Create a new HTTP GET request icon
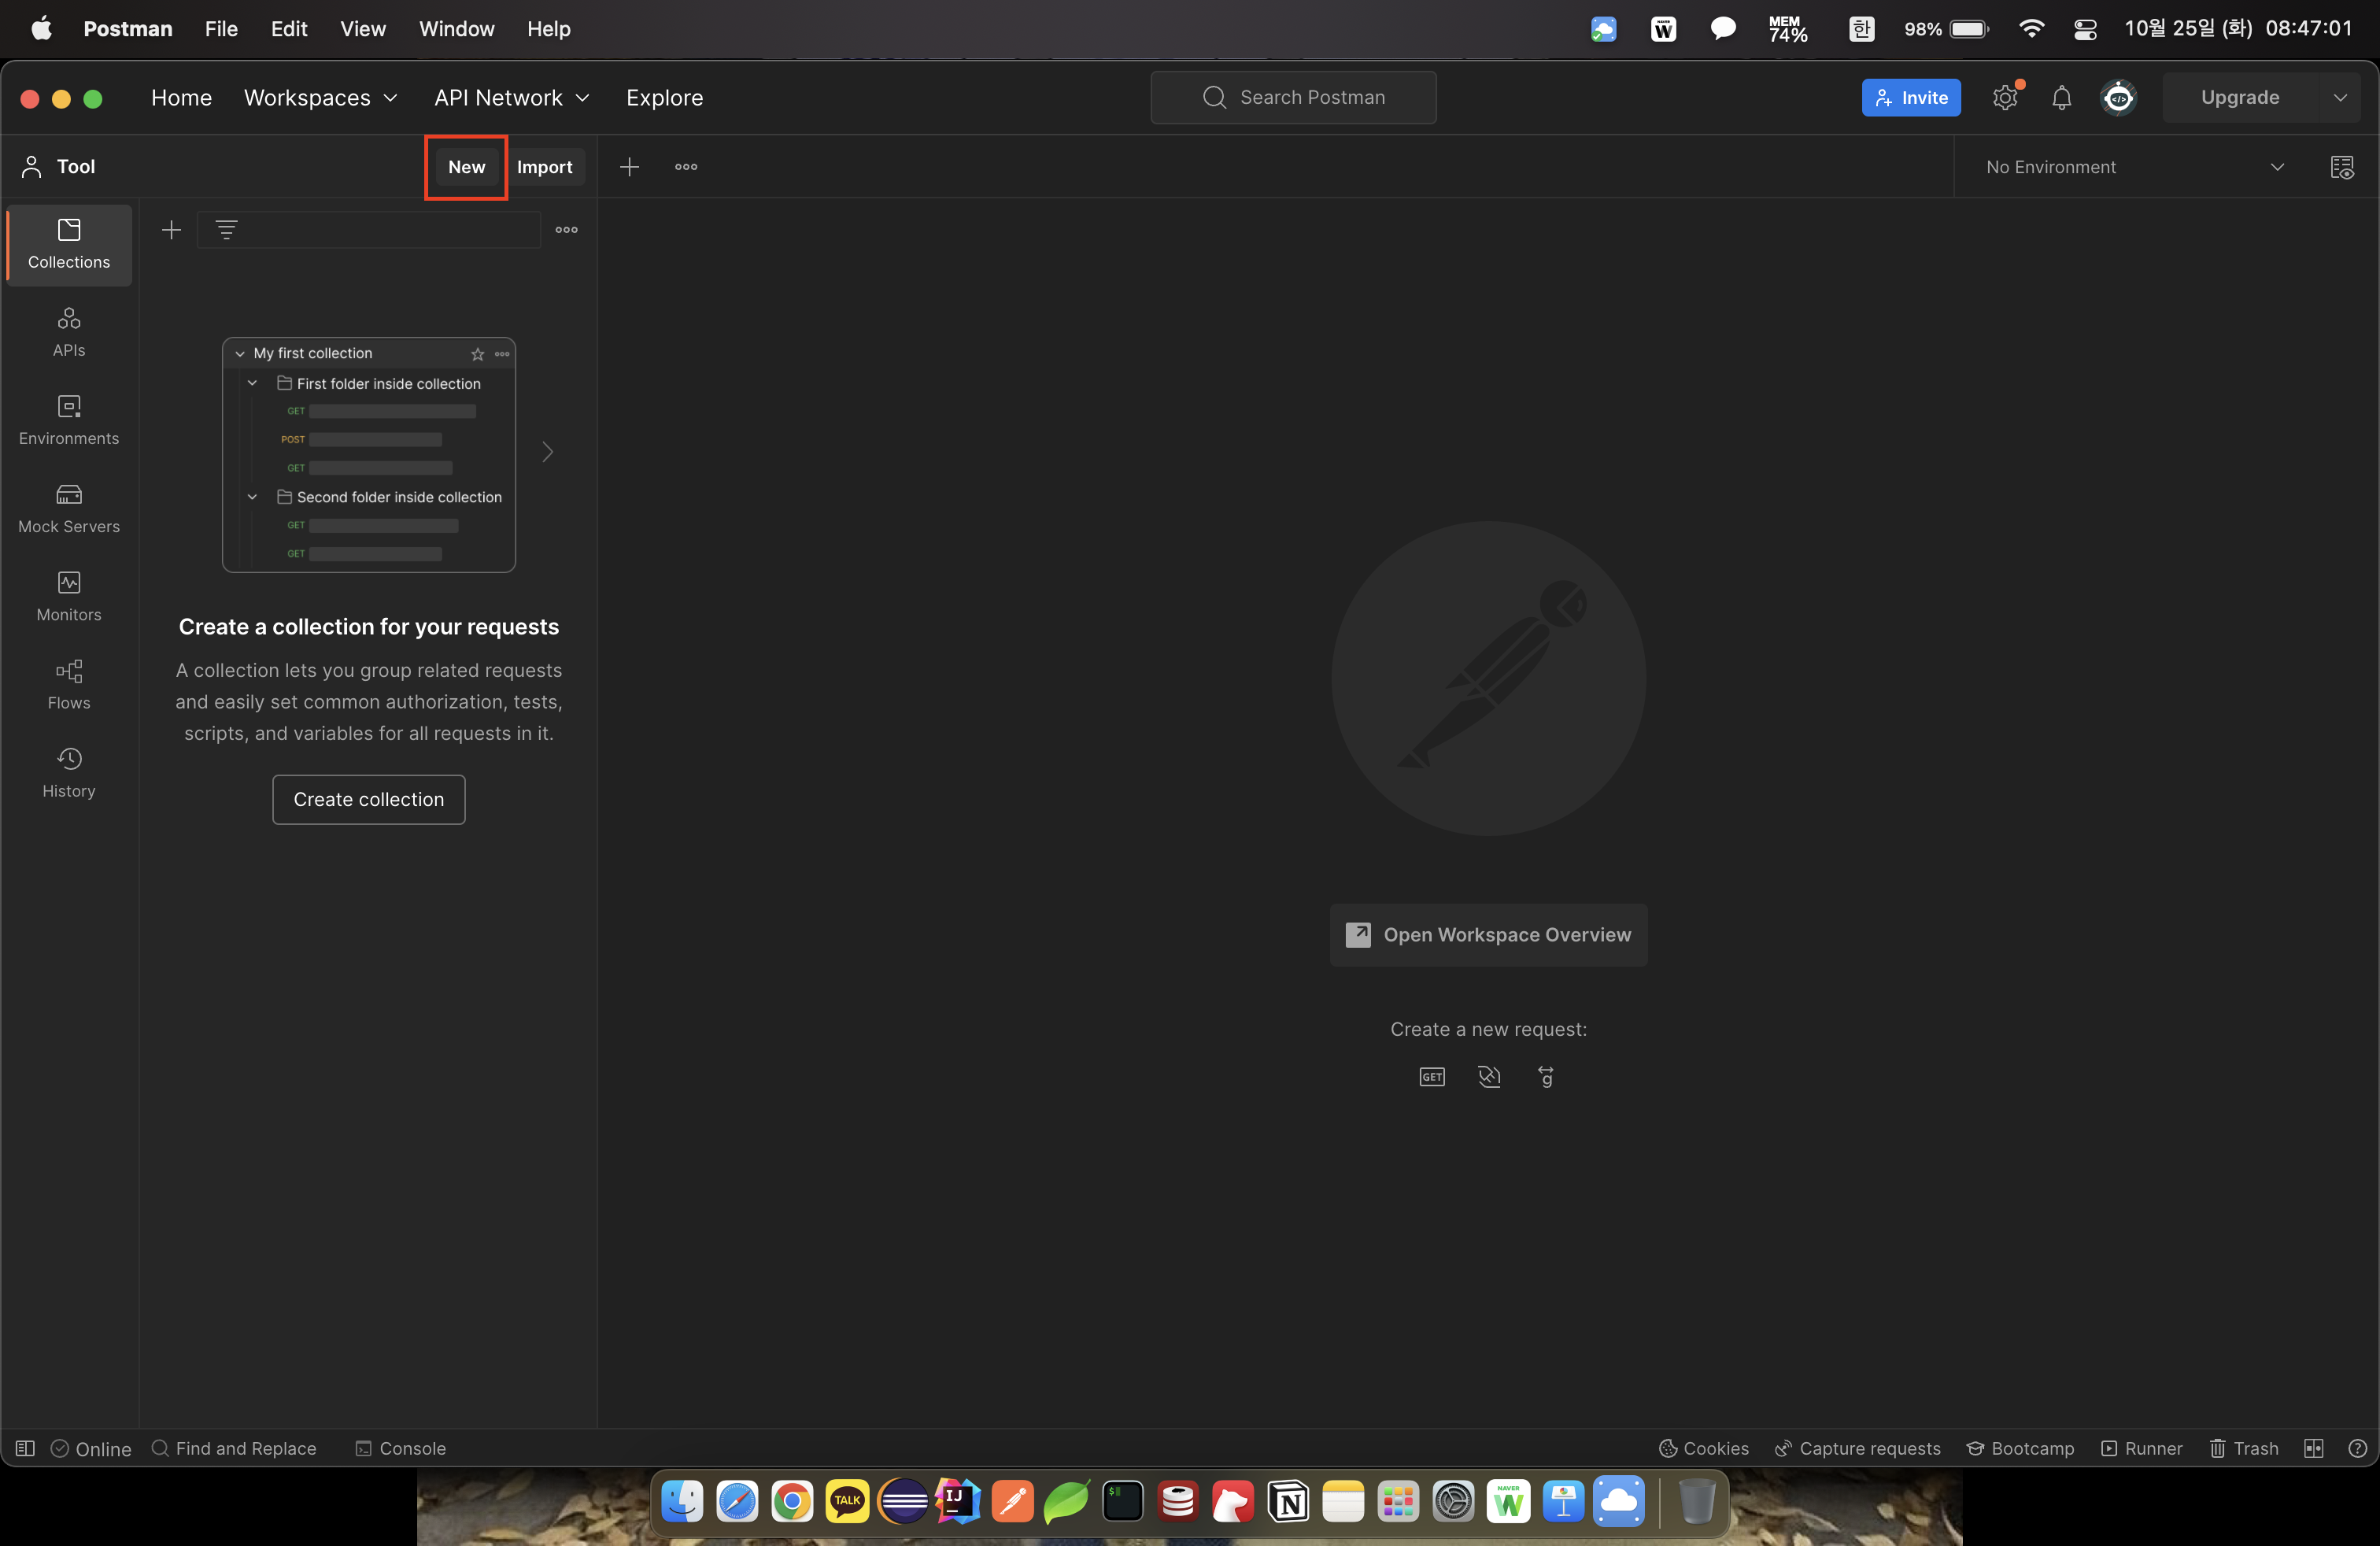Image resolution: width=2380 pixels, height=1546 pixels. click(x=1432, y=1077)
